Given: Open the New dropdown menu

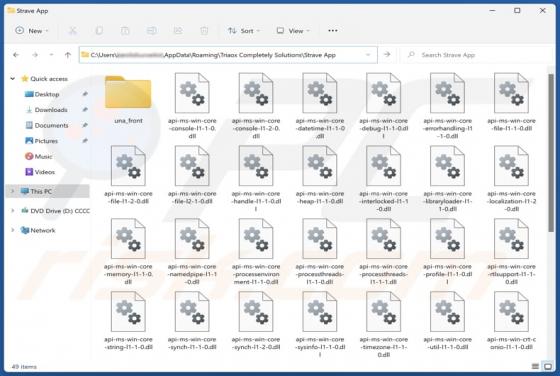Looking at the screenshot, I should click(31, 31).
